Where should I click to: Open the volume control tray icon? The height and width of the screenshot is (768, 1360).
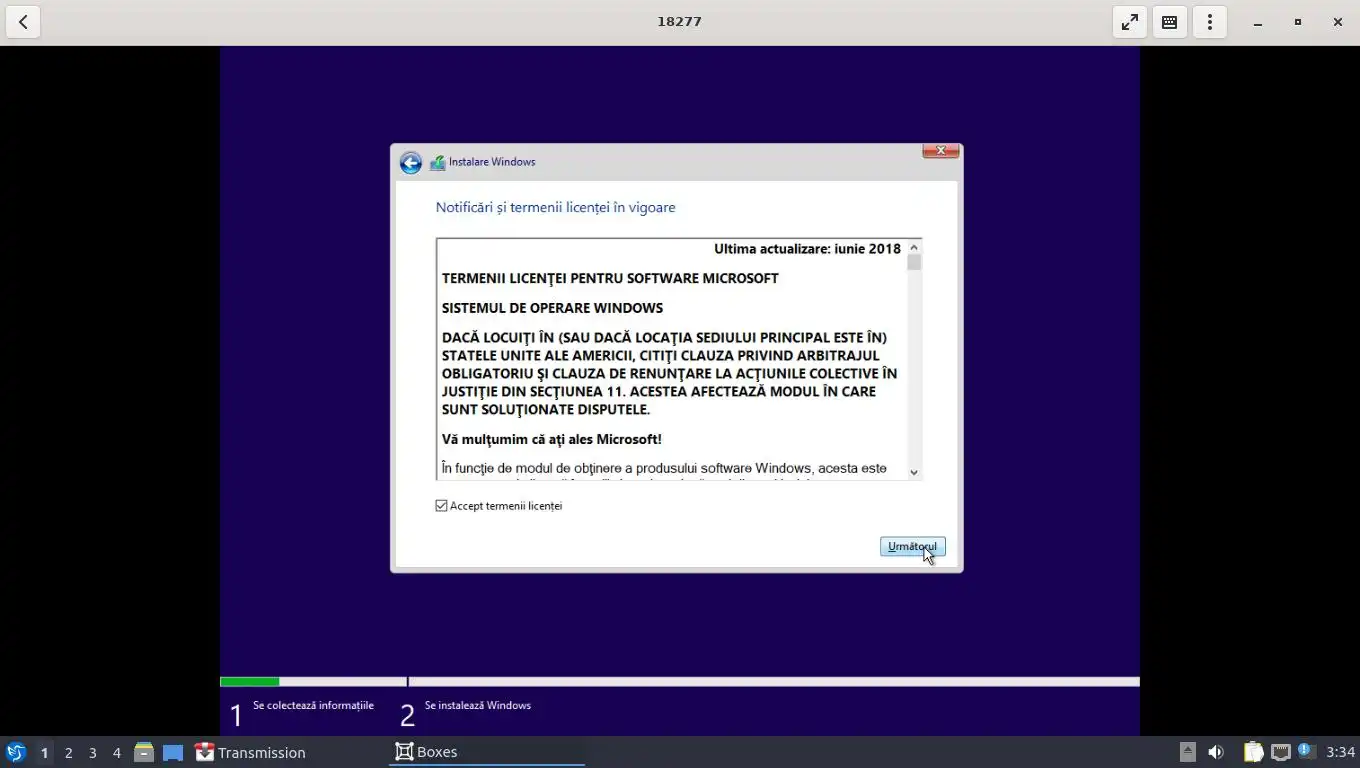1216,752
